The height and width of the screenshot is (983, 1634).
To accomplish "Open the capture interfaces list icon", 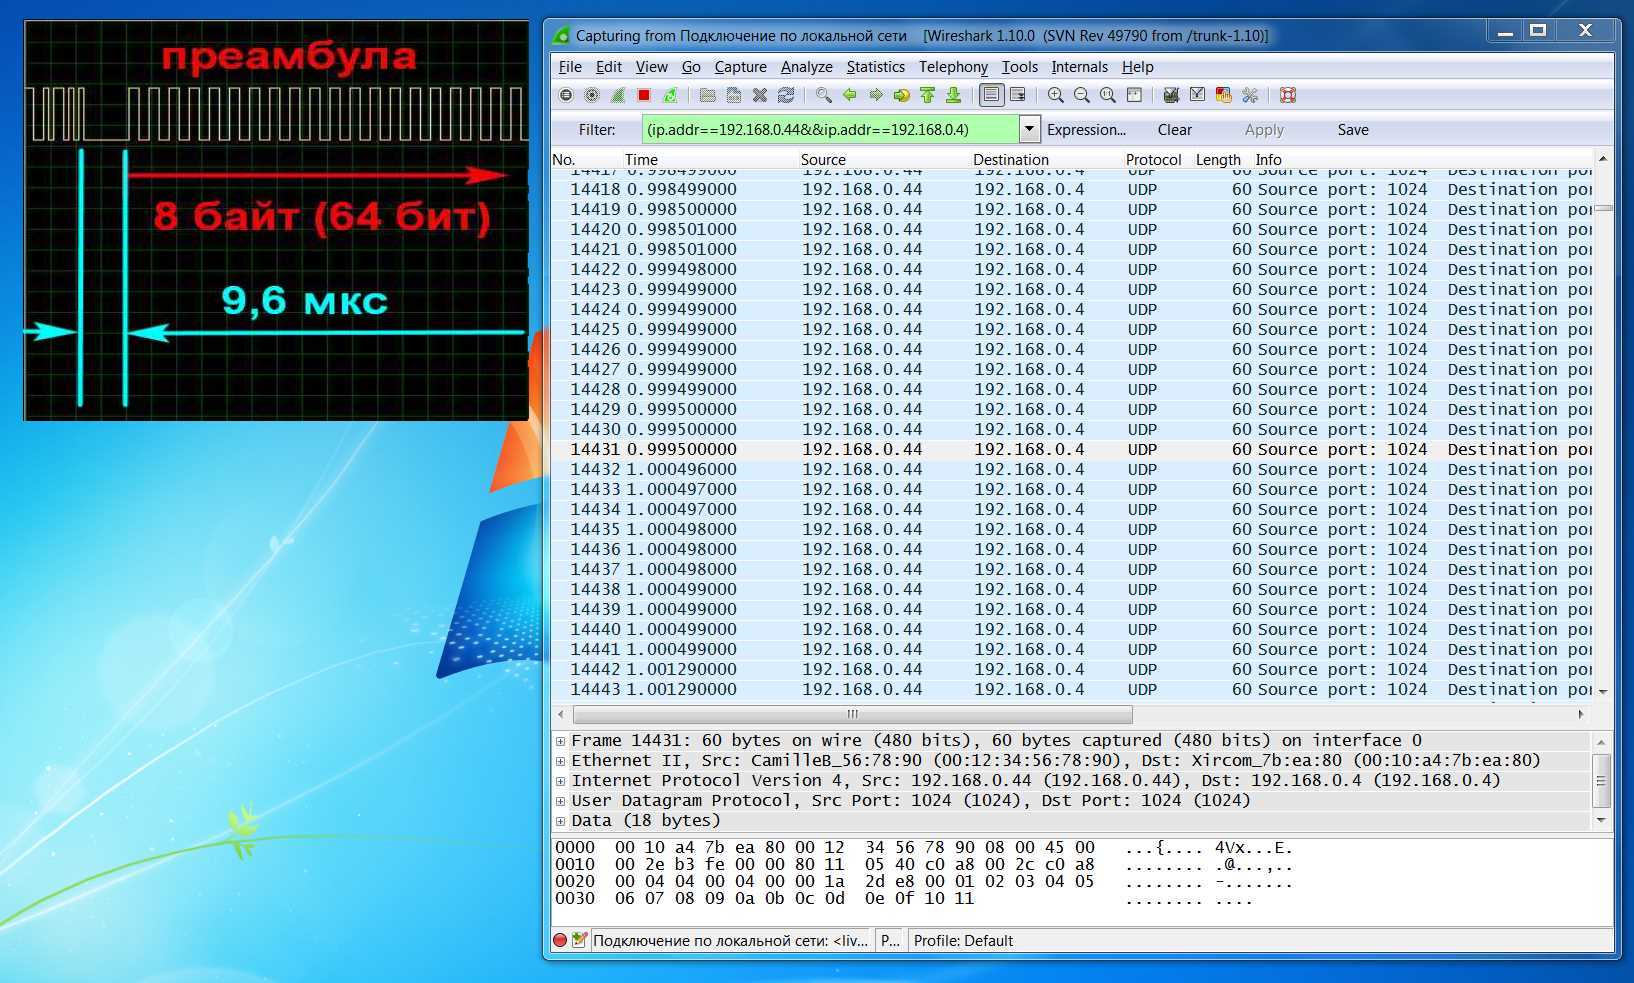I will point(566,95).
